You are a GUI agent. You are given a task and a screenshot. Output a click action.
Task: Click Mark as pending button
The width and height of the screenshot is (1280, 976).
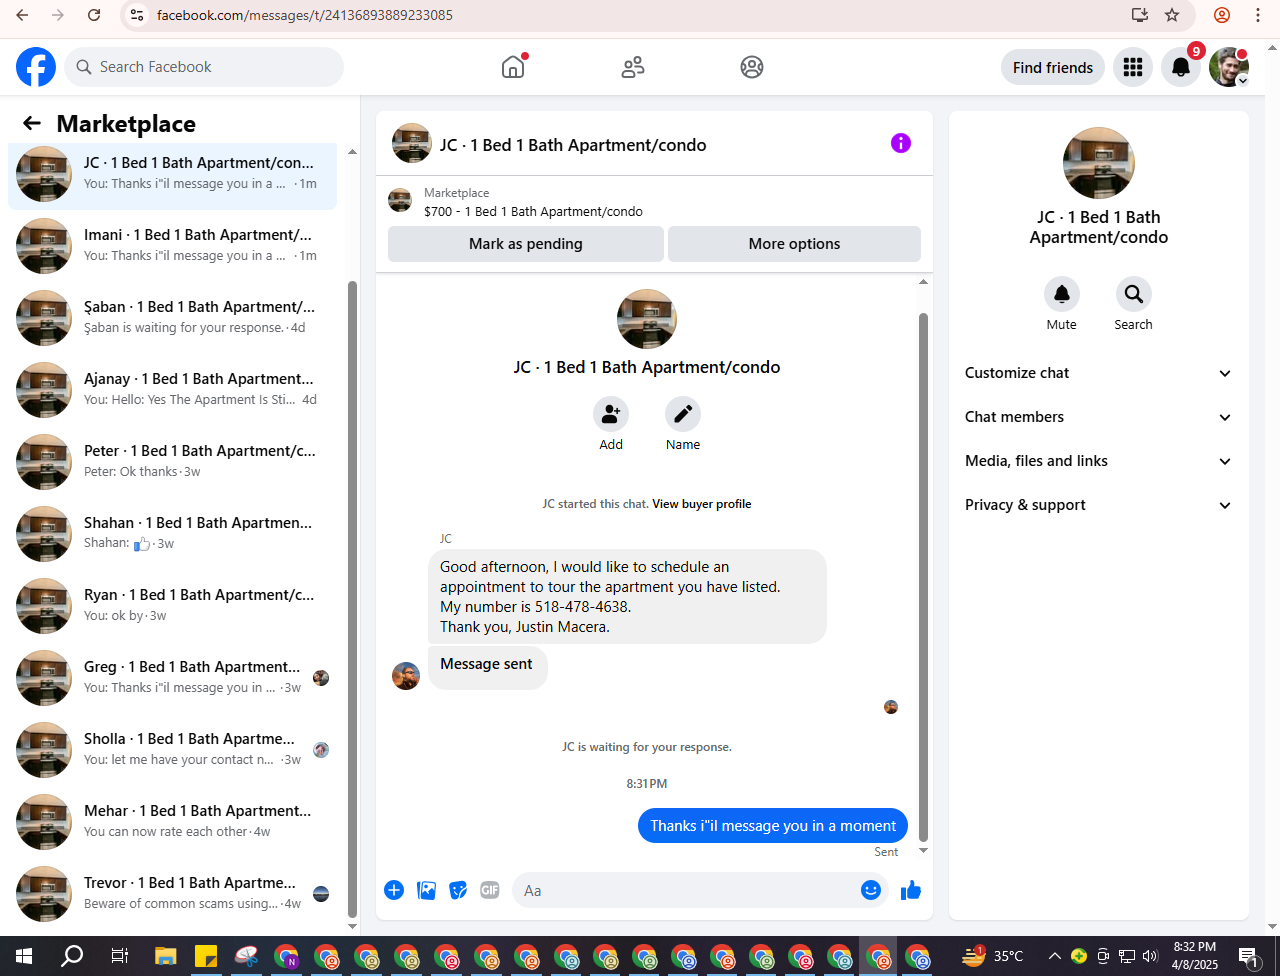click(x=526, y=244)
